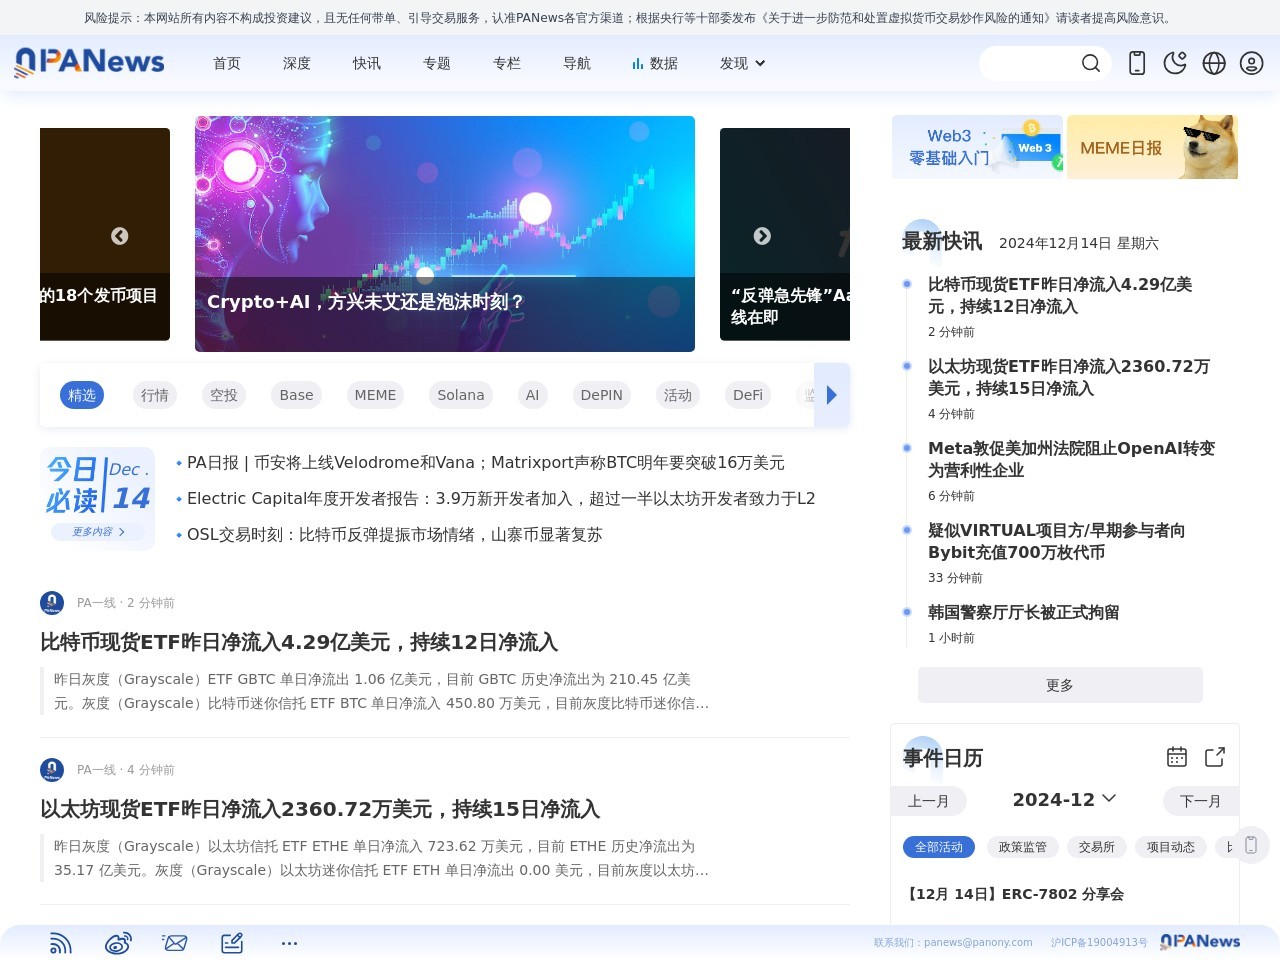Select the Base category tag
Screen dimensions: 1280x960
(x=296, y=395)
